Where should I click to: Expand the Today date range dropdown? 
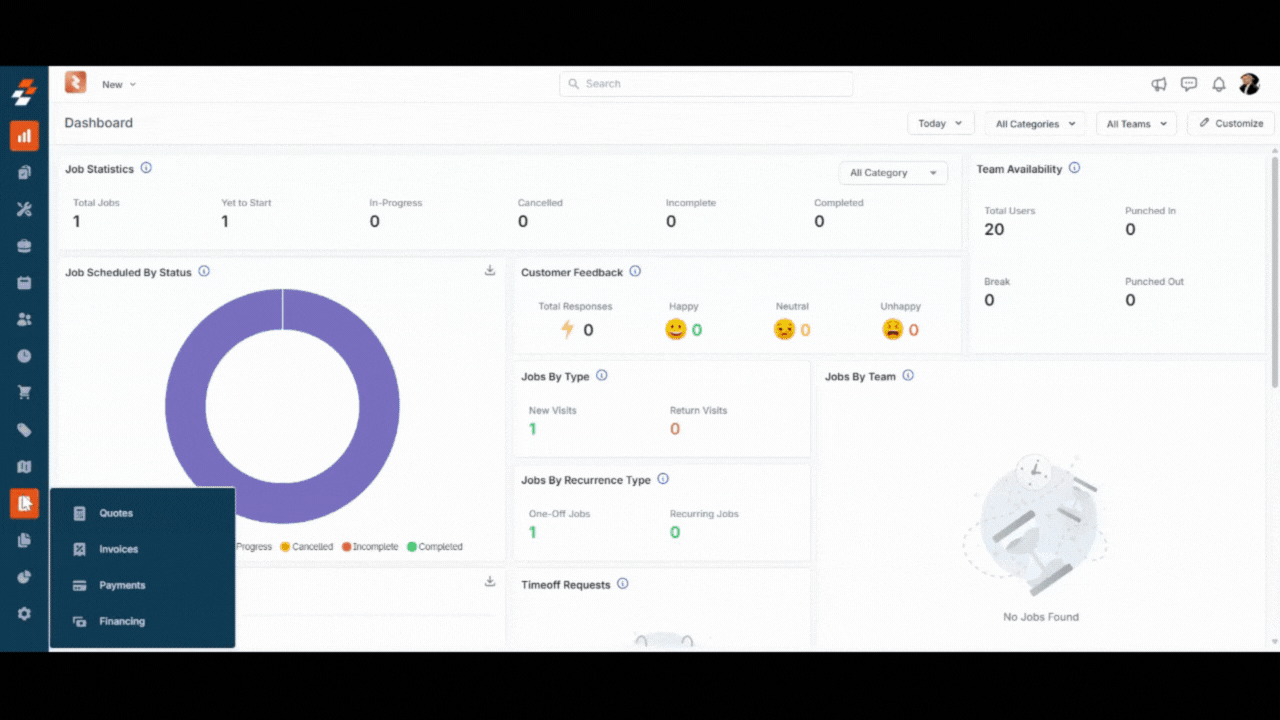[x=940, y=124]
